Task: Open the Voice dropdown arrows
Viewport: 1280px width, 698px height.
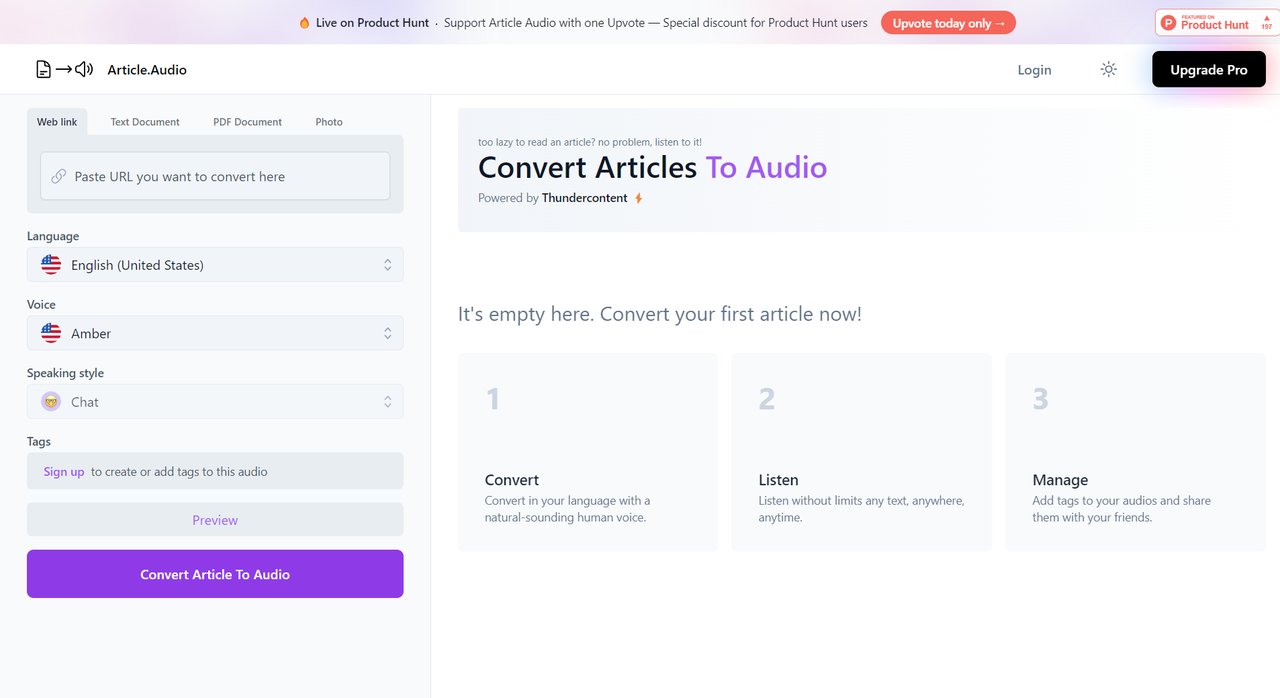Action: click(388, 333)
